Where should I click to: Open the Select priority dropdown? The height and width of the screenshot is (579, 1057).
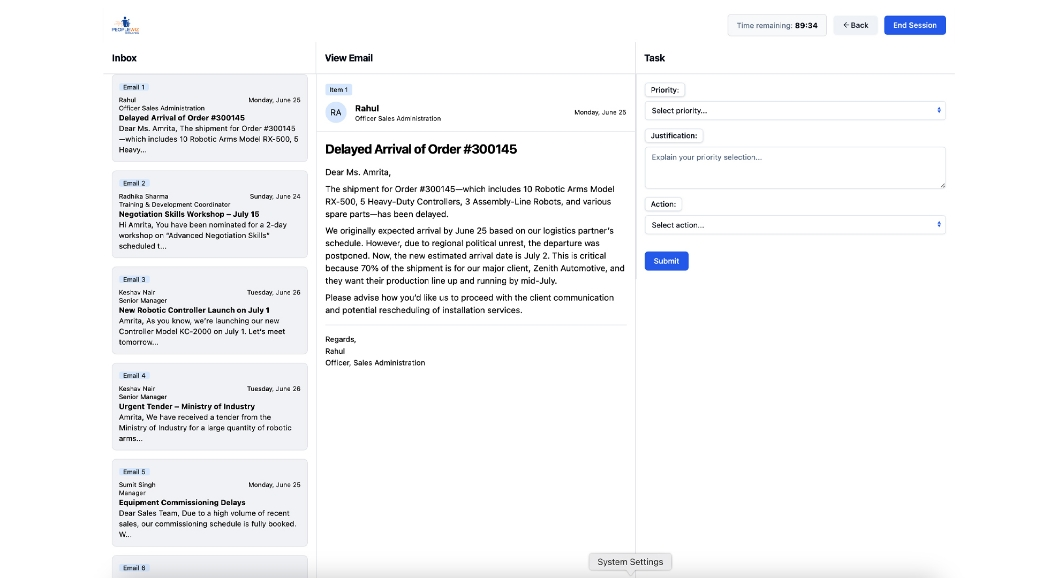tap(794, 111)
